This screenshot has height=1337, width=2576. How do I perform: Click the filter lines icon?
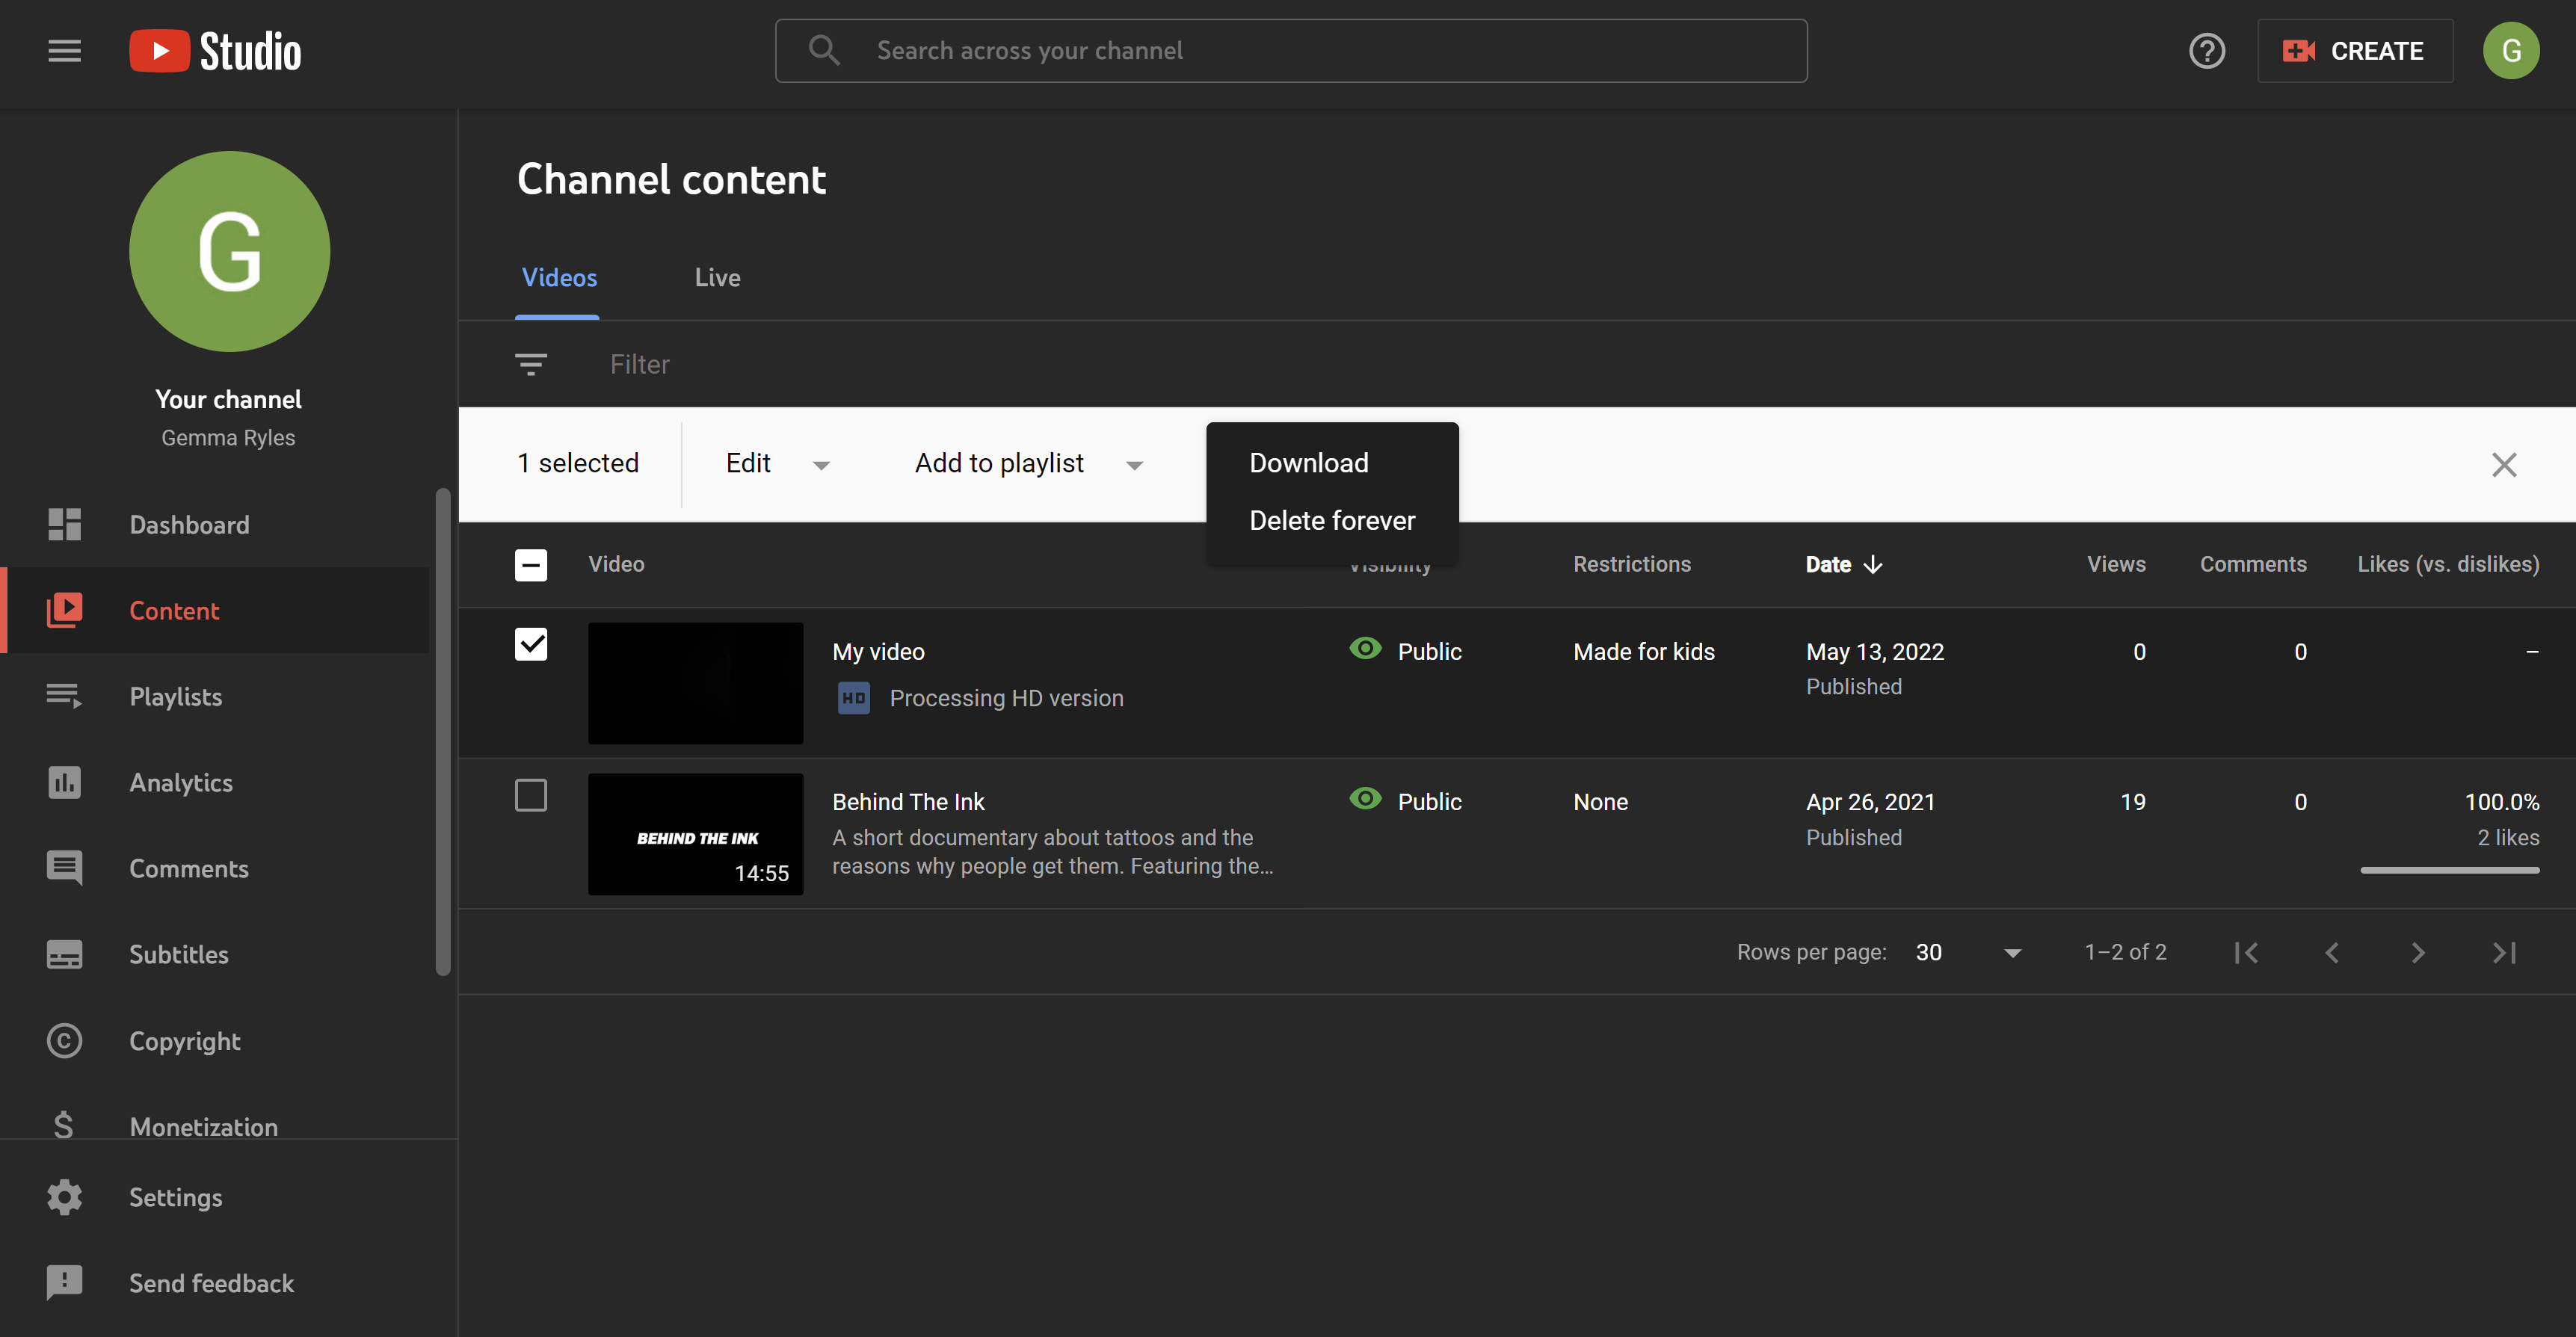tap(531, 364)
